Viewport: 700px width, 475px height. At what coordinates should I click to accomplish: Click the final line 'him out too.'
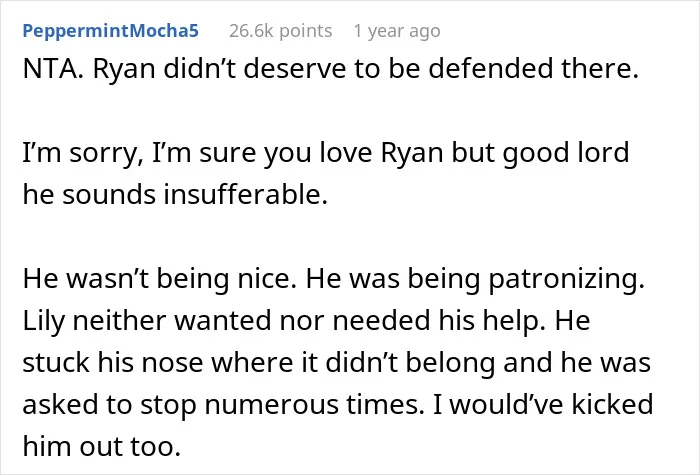101,446
